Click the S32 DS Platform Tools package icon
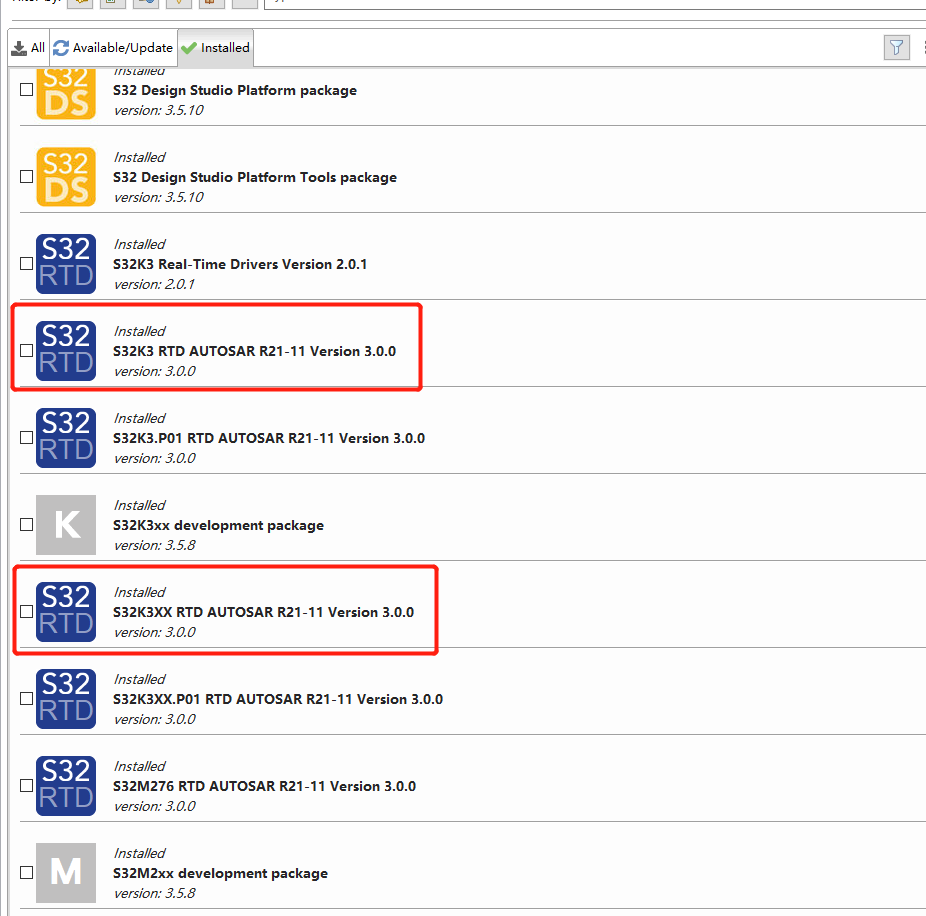 [66, 176]
